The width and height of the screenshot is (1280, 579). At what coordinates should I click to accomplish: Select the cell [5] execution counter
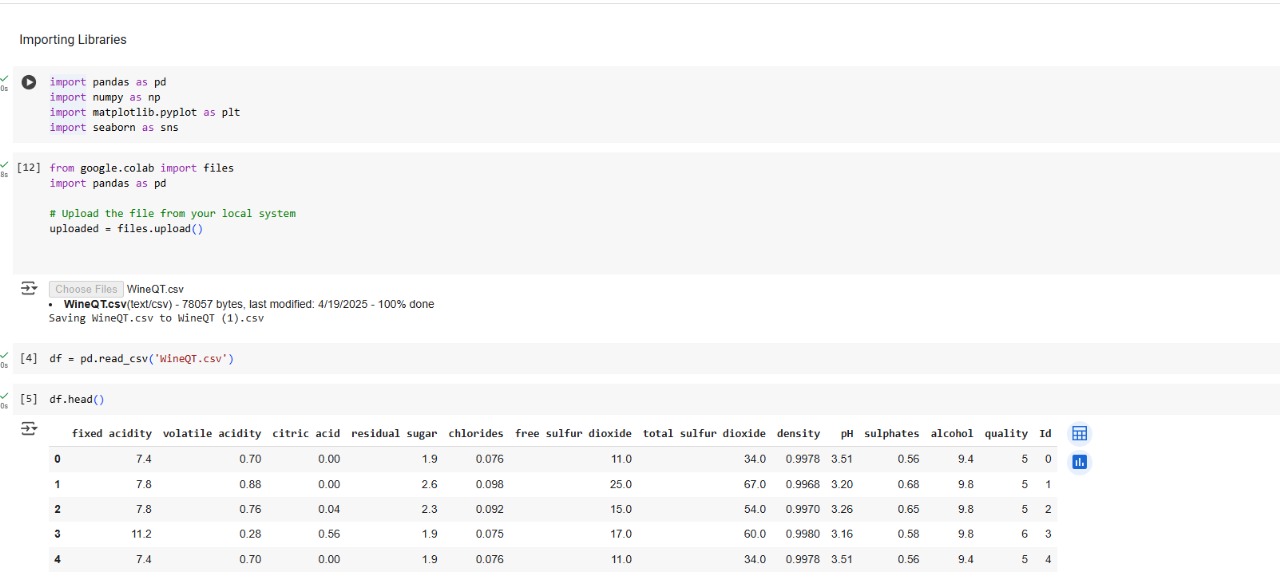[29, 399]
